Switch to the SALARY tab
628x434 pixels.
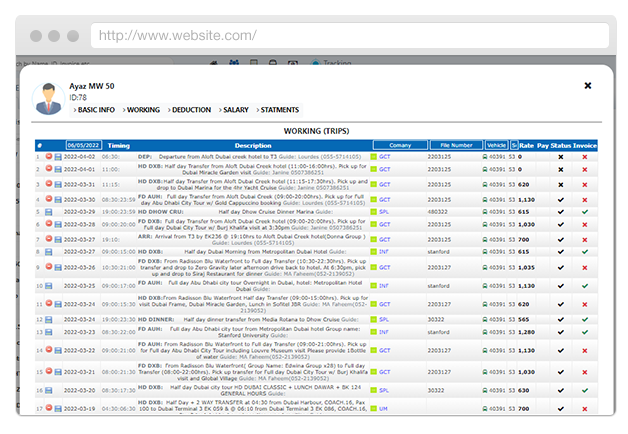click(236, 109)
